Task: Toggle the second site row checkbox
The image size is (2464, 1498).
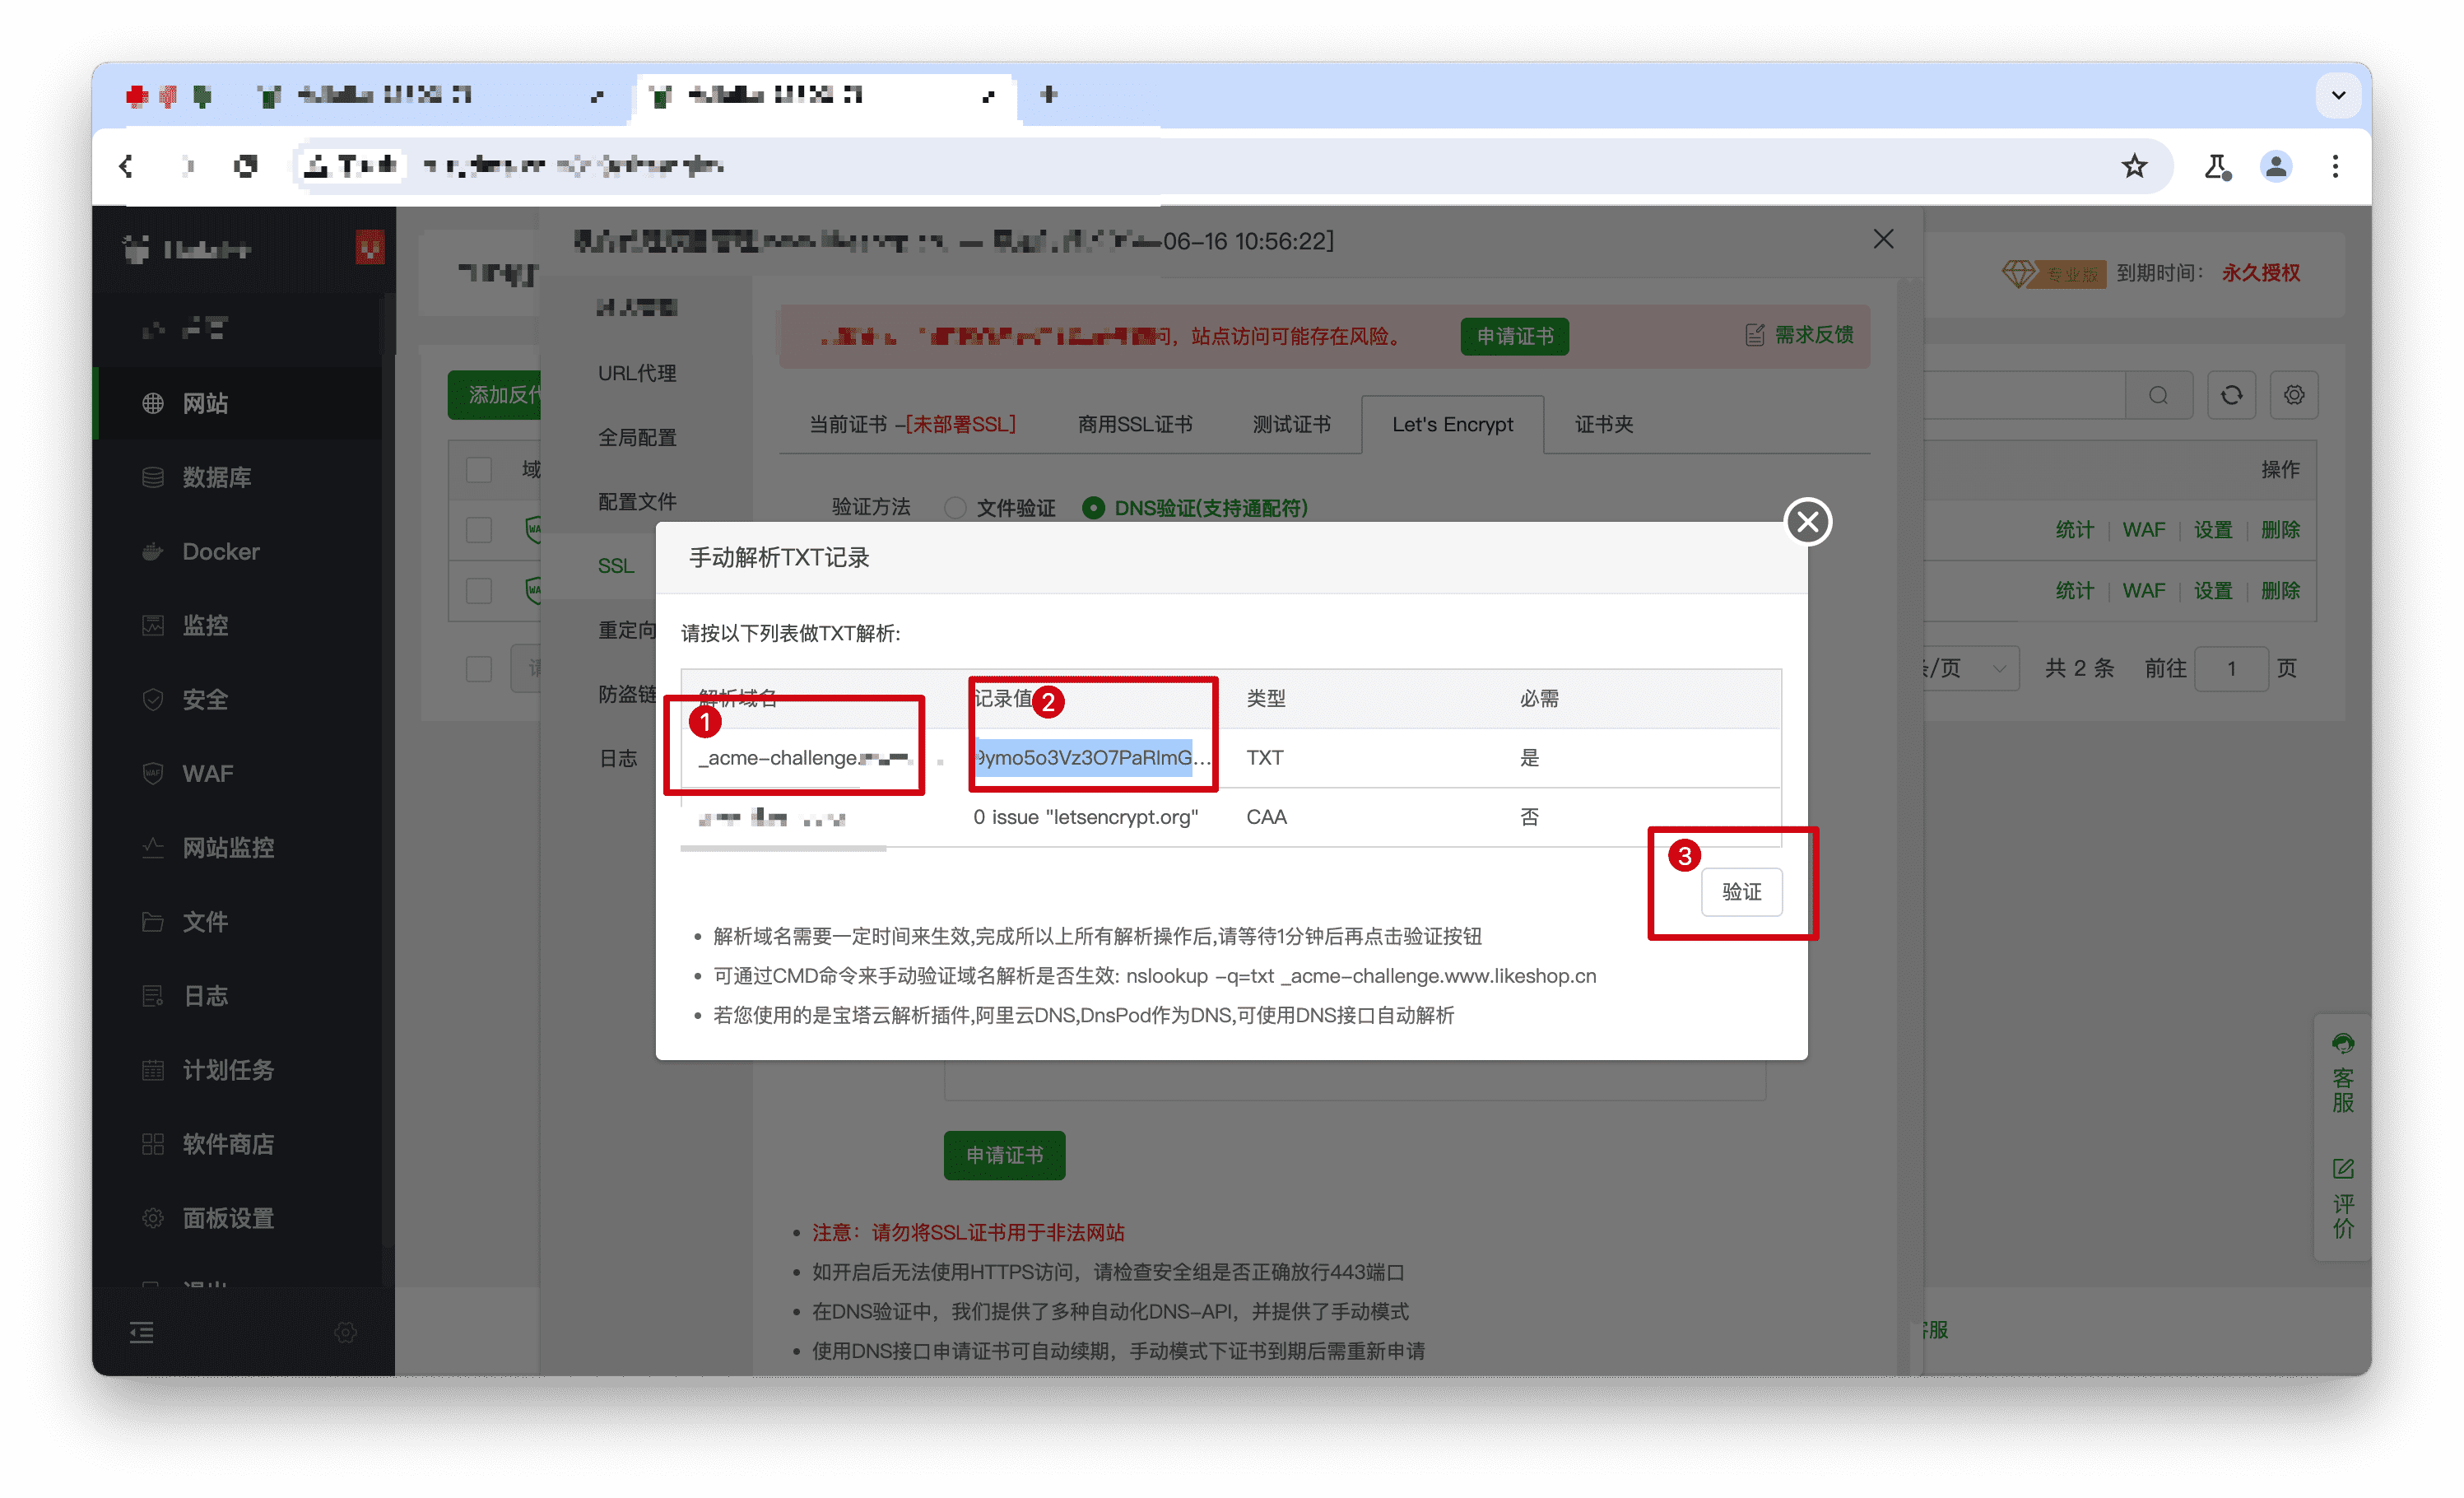Action: click(479, 590)
